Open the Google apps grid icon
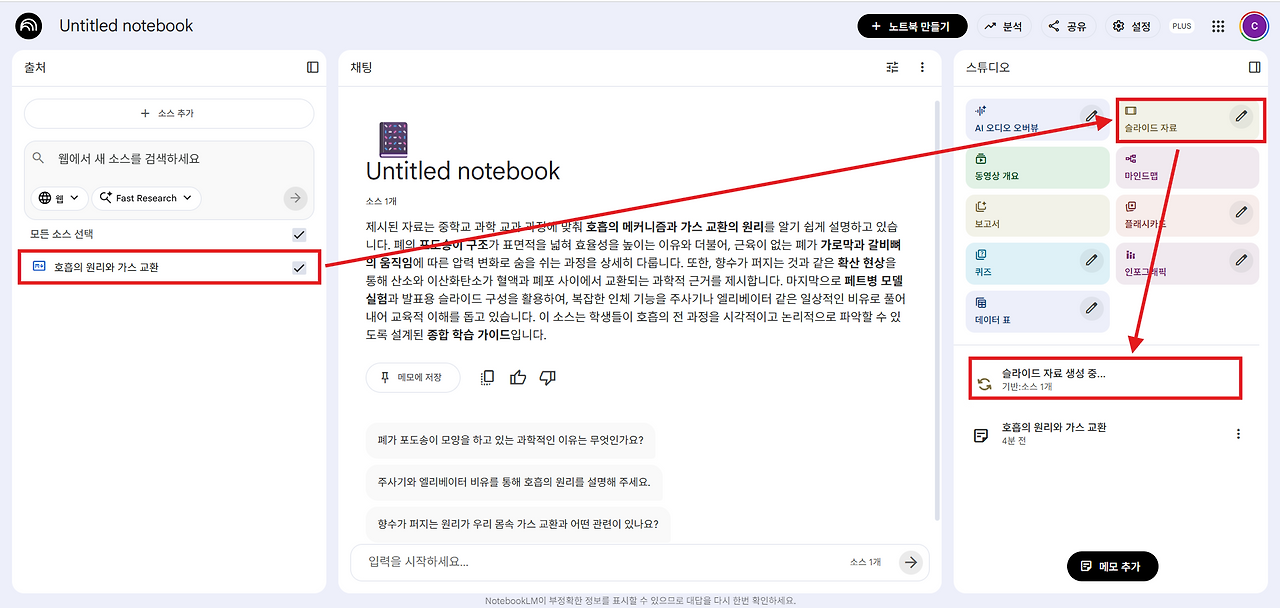 1218,26
